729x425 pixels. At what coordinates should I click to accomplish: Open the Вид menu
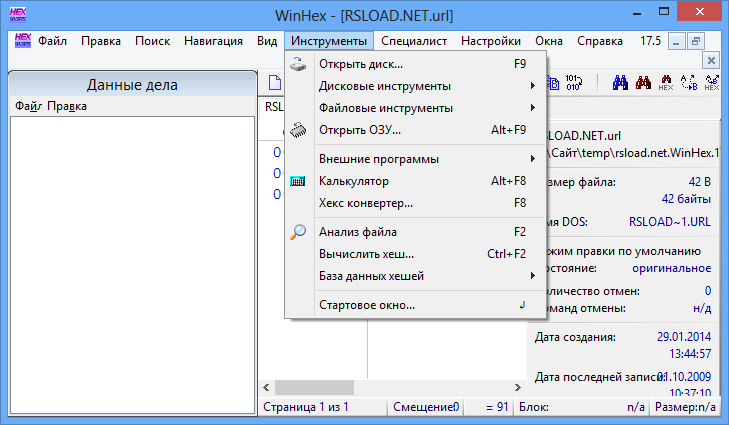click(x=267, y=41)
